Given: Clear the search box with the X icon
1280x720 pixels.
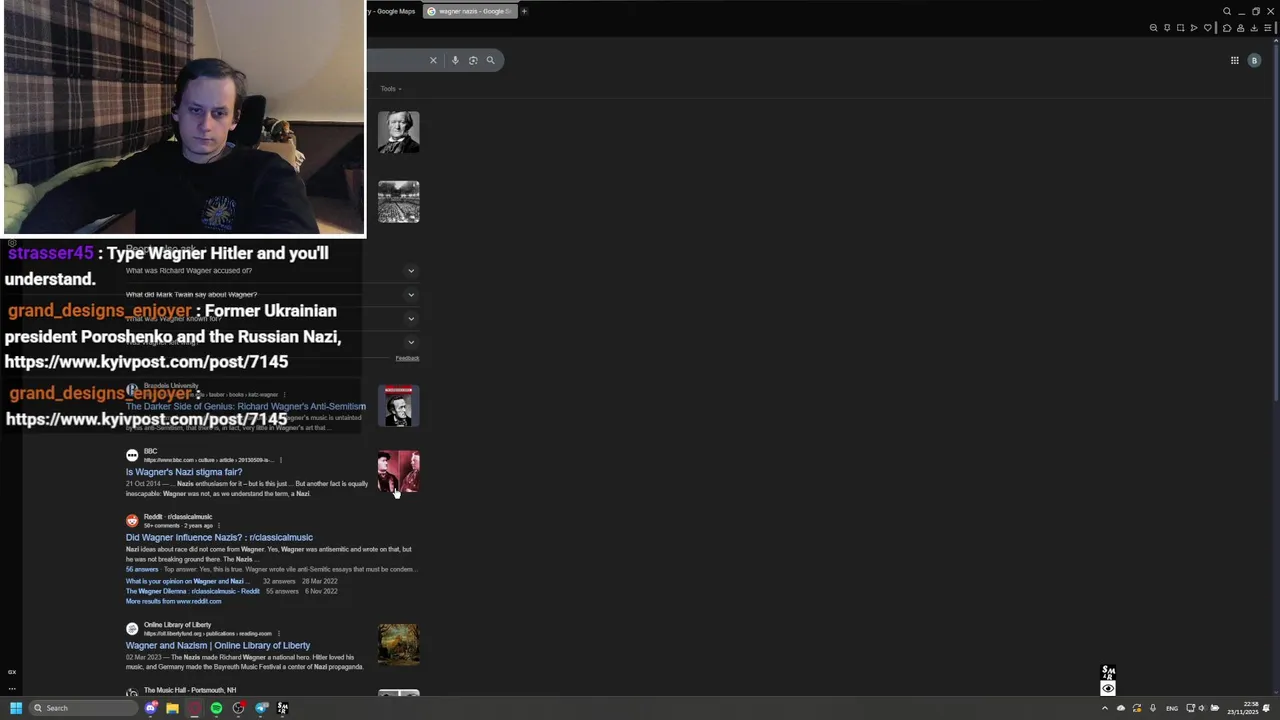Looking at the screenshot, I should [433, 60].
